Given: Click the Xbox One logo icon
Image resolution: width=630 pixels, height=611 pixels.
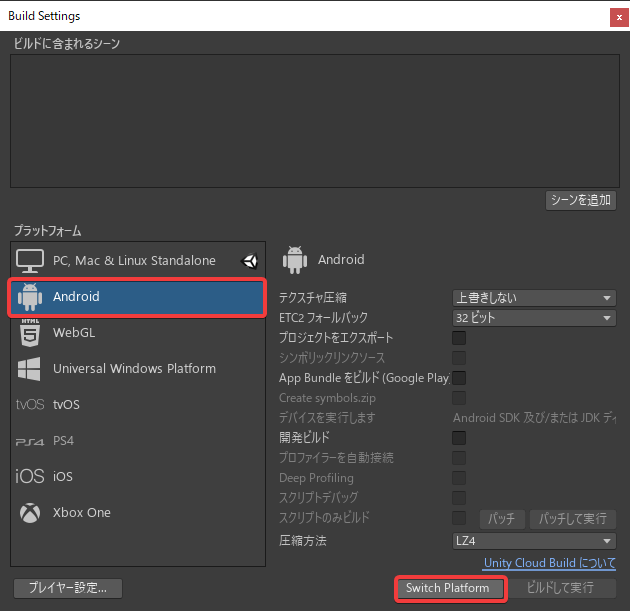Looking at the screenshot, I should pos(30,513).
